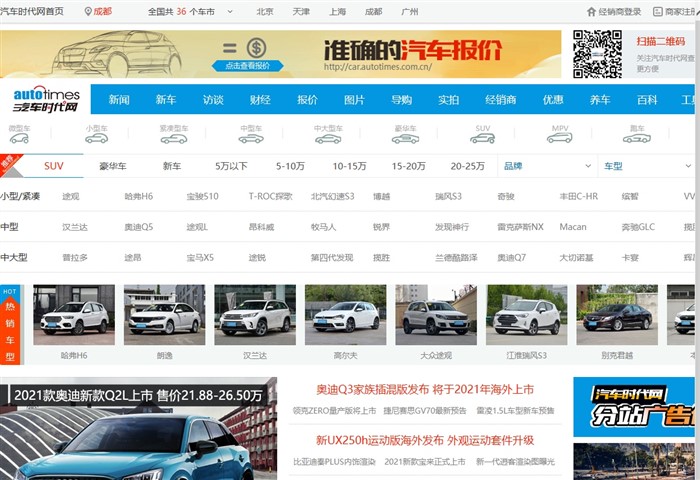Click T-ROC探歌 in the SUV list
The height and width of the screenshot is (480, 700).
pos(271,196)
